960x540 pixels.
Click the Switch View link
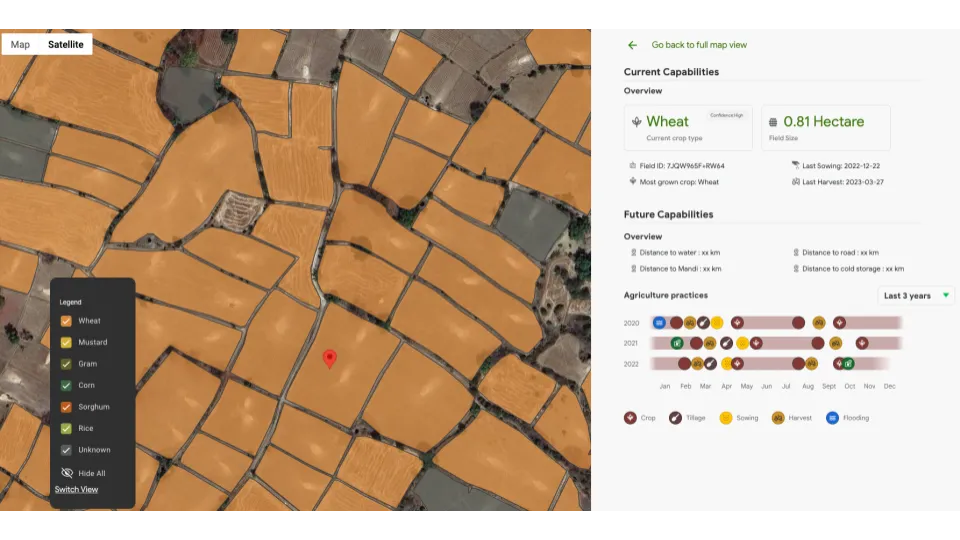(x=76, y=490)
